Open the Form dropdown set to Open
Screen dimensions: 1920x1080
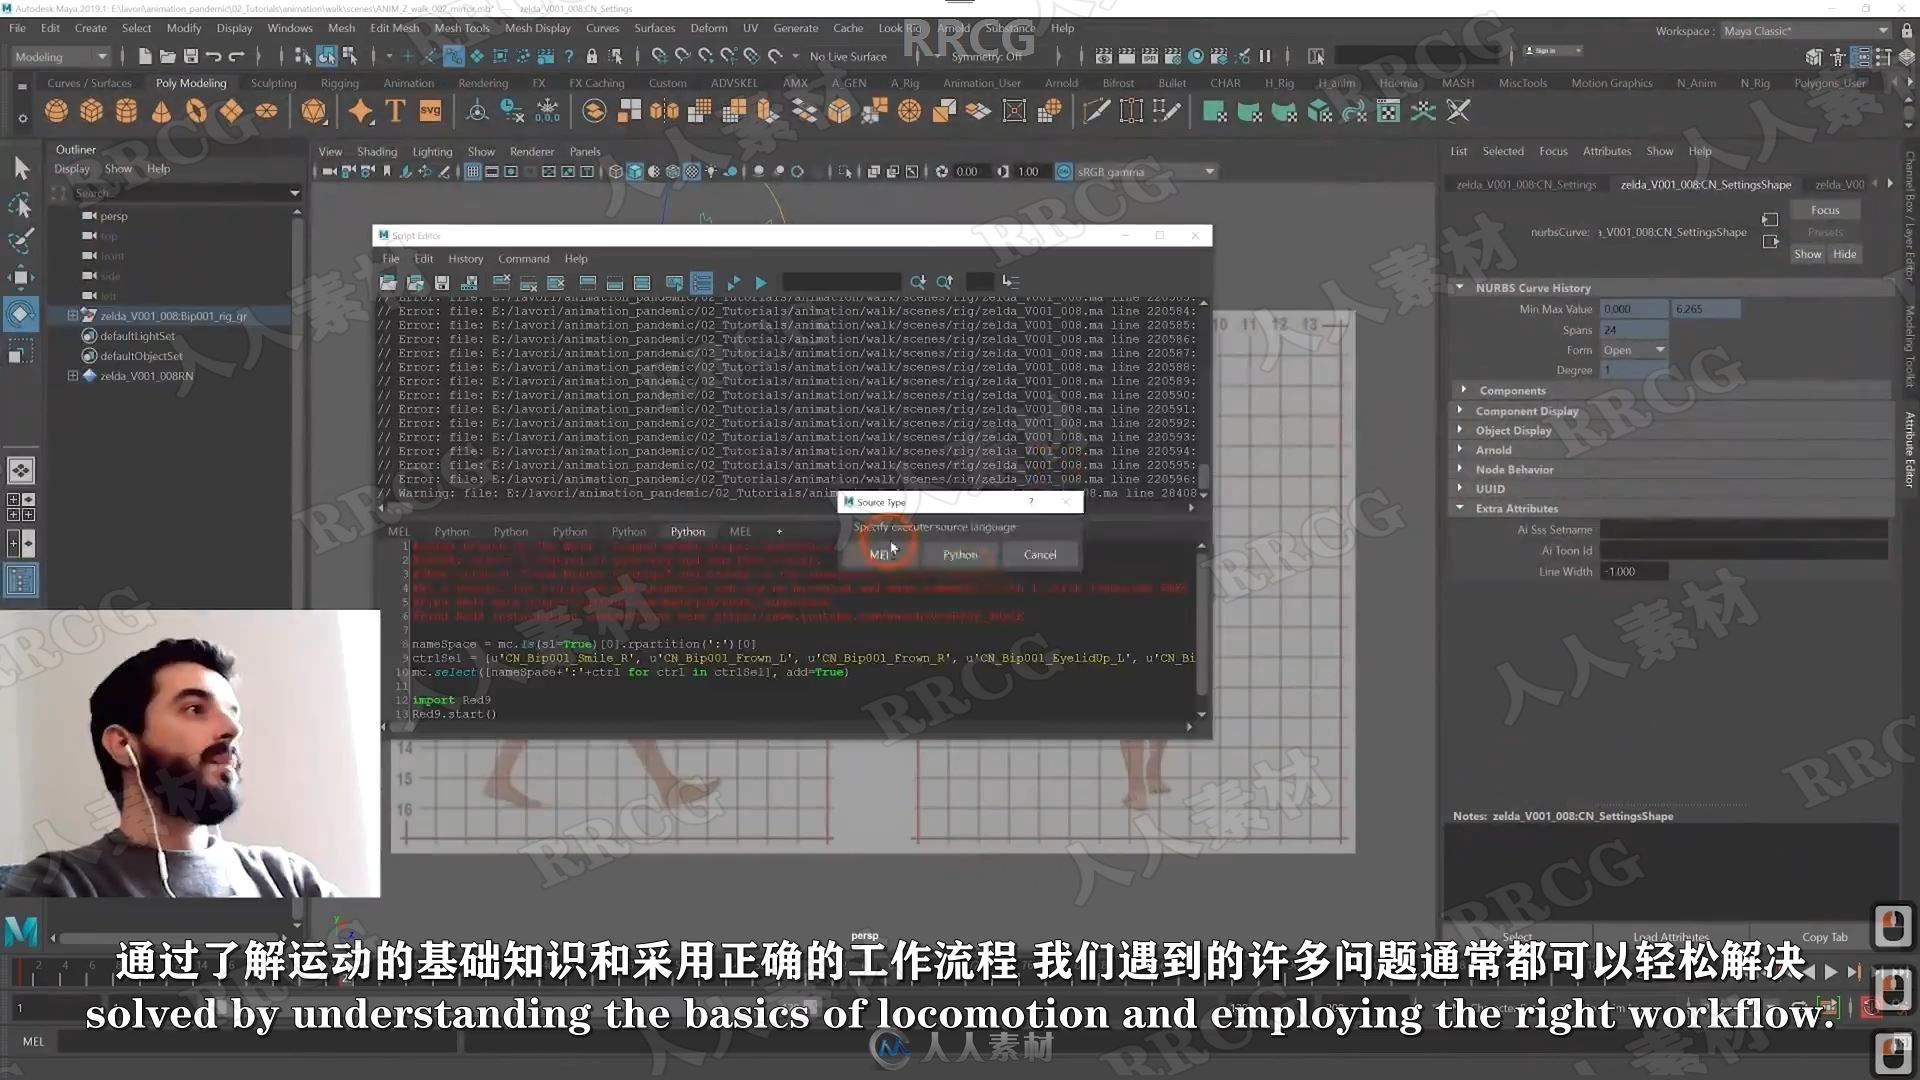click(x=1634, y=350)
